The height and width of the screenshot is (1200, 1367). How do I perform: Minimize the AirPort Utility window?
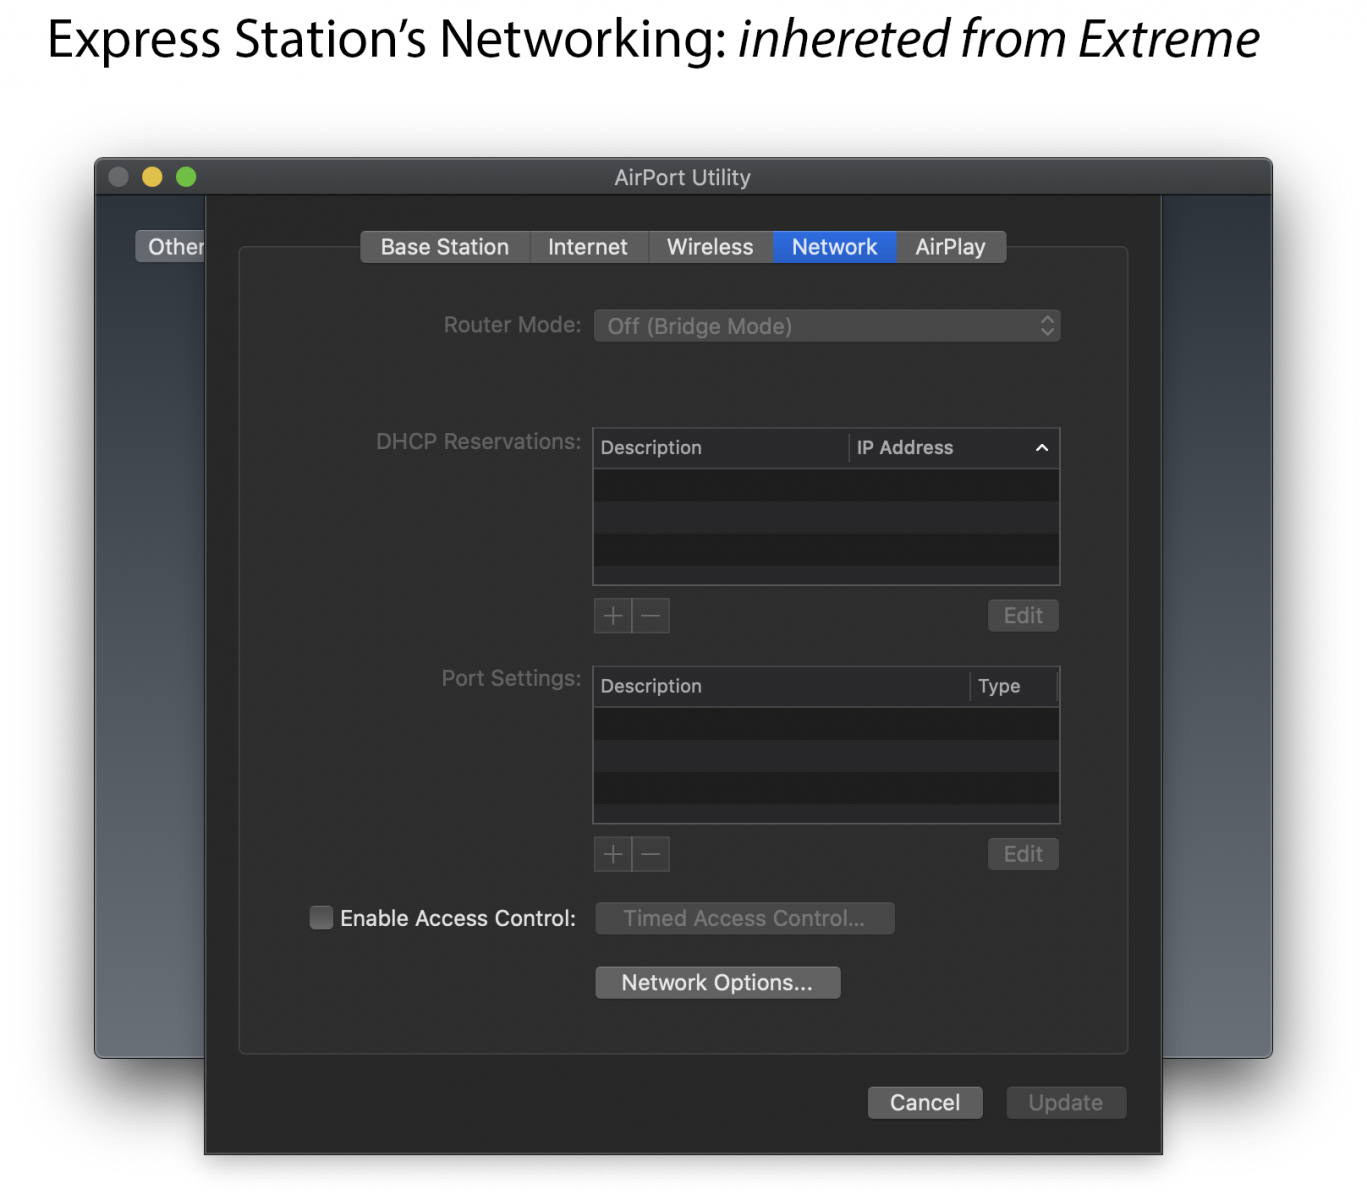(152, 177)
